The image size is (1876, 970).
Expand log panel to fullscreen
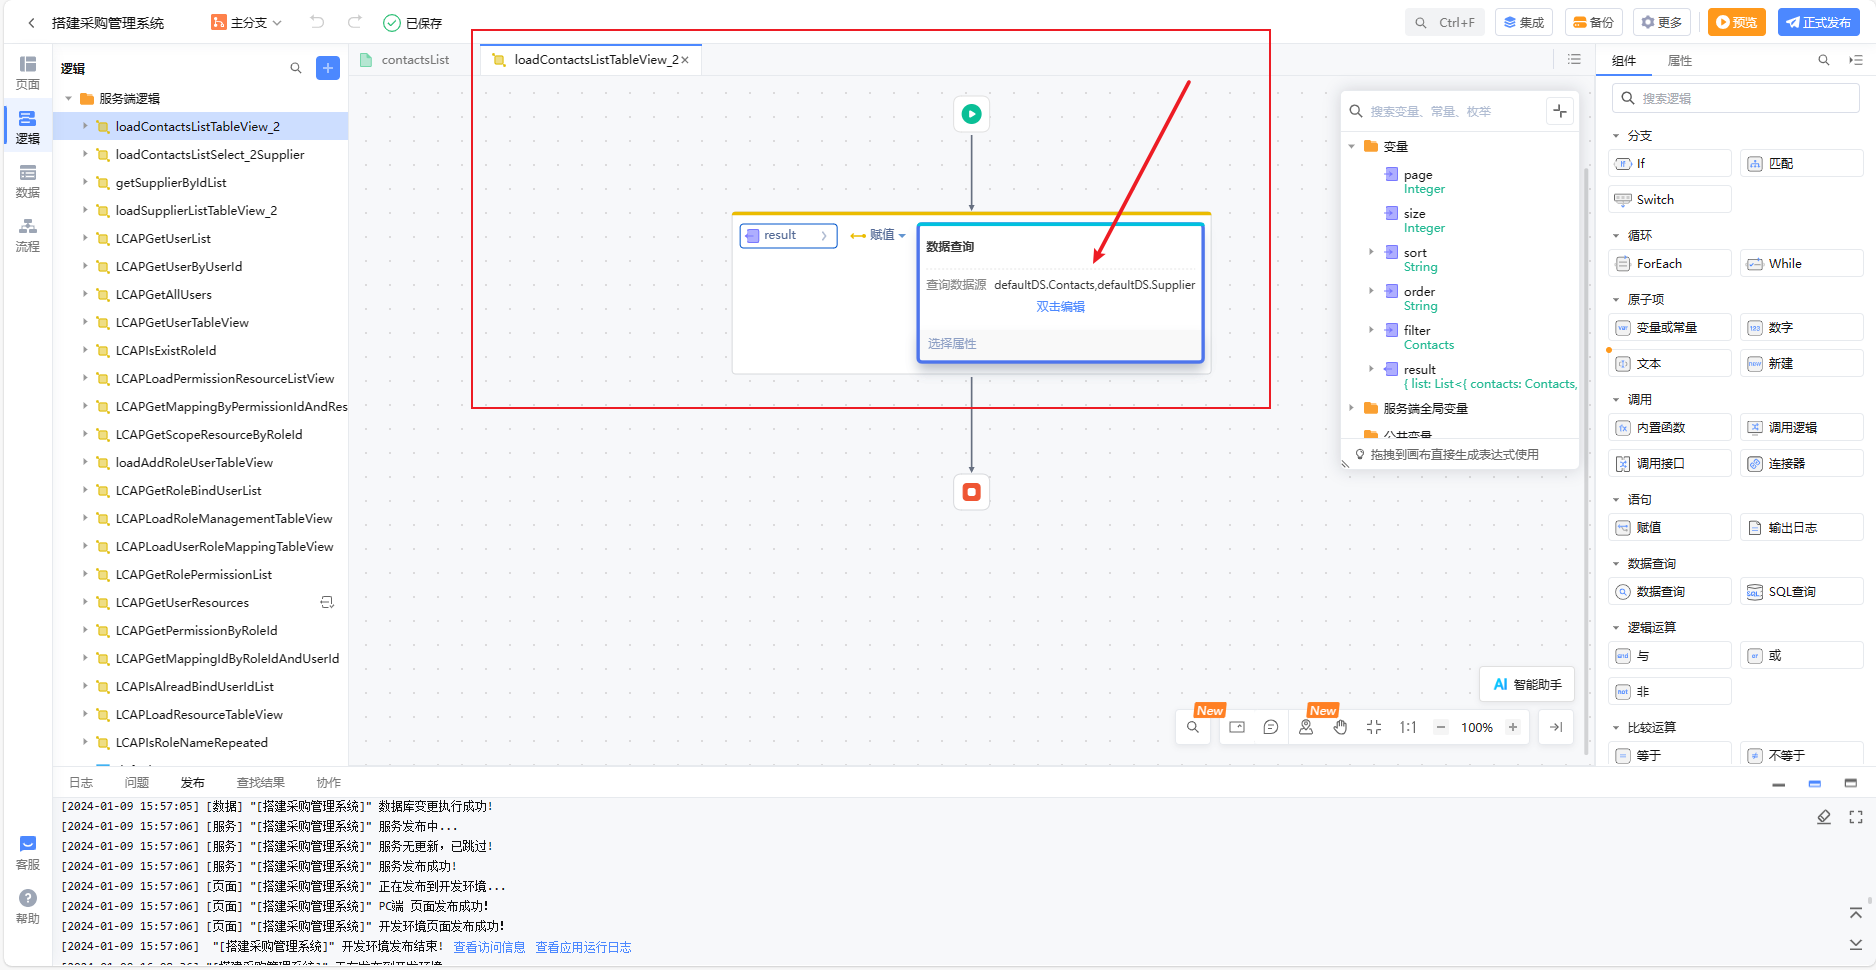(1856, 817)
